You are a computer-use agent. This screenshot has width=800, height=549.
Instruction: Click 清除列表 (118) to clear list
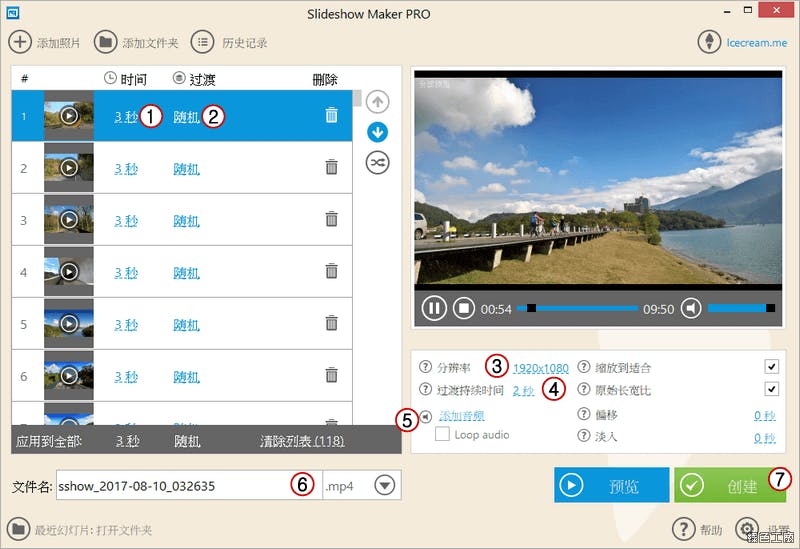pyautogui.click(x=302, y=440)
